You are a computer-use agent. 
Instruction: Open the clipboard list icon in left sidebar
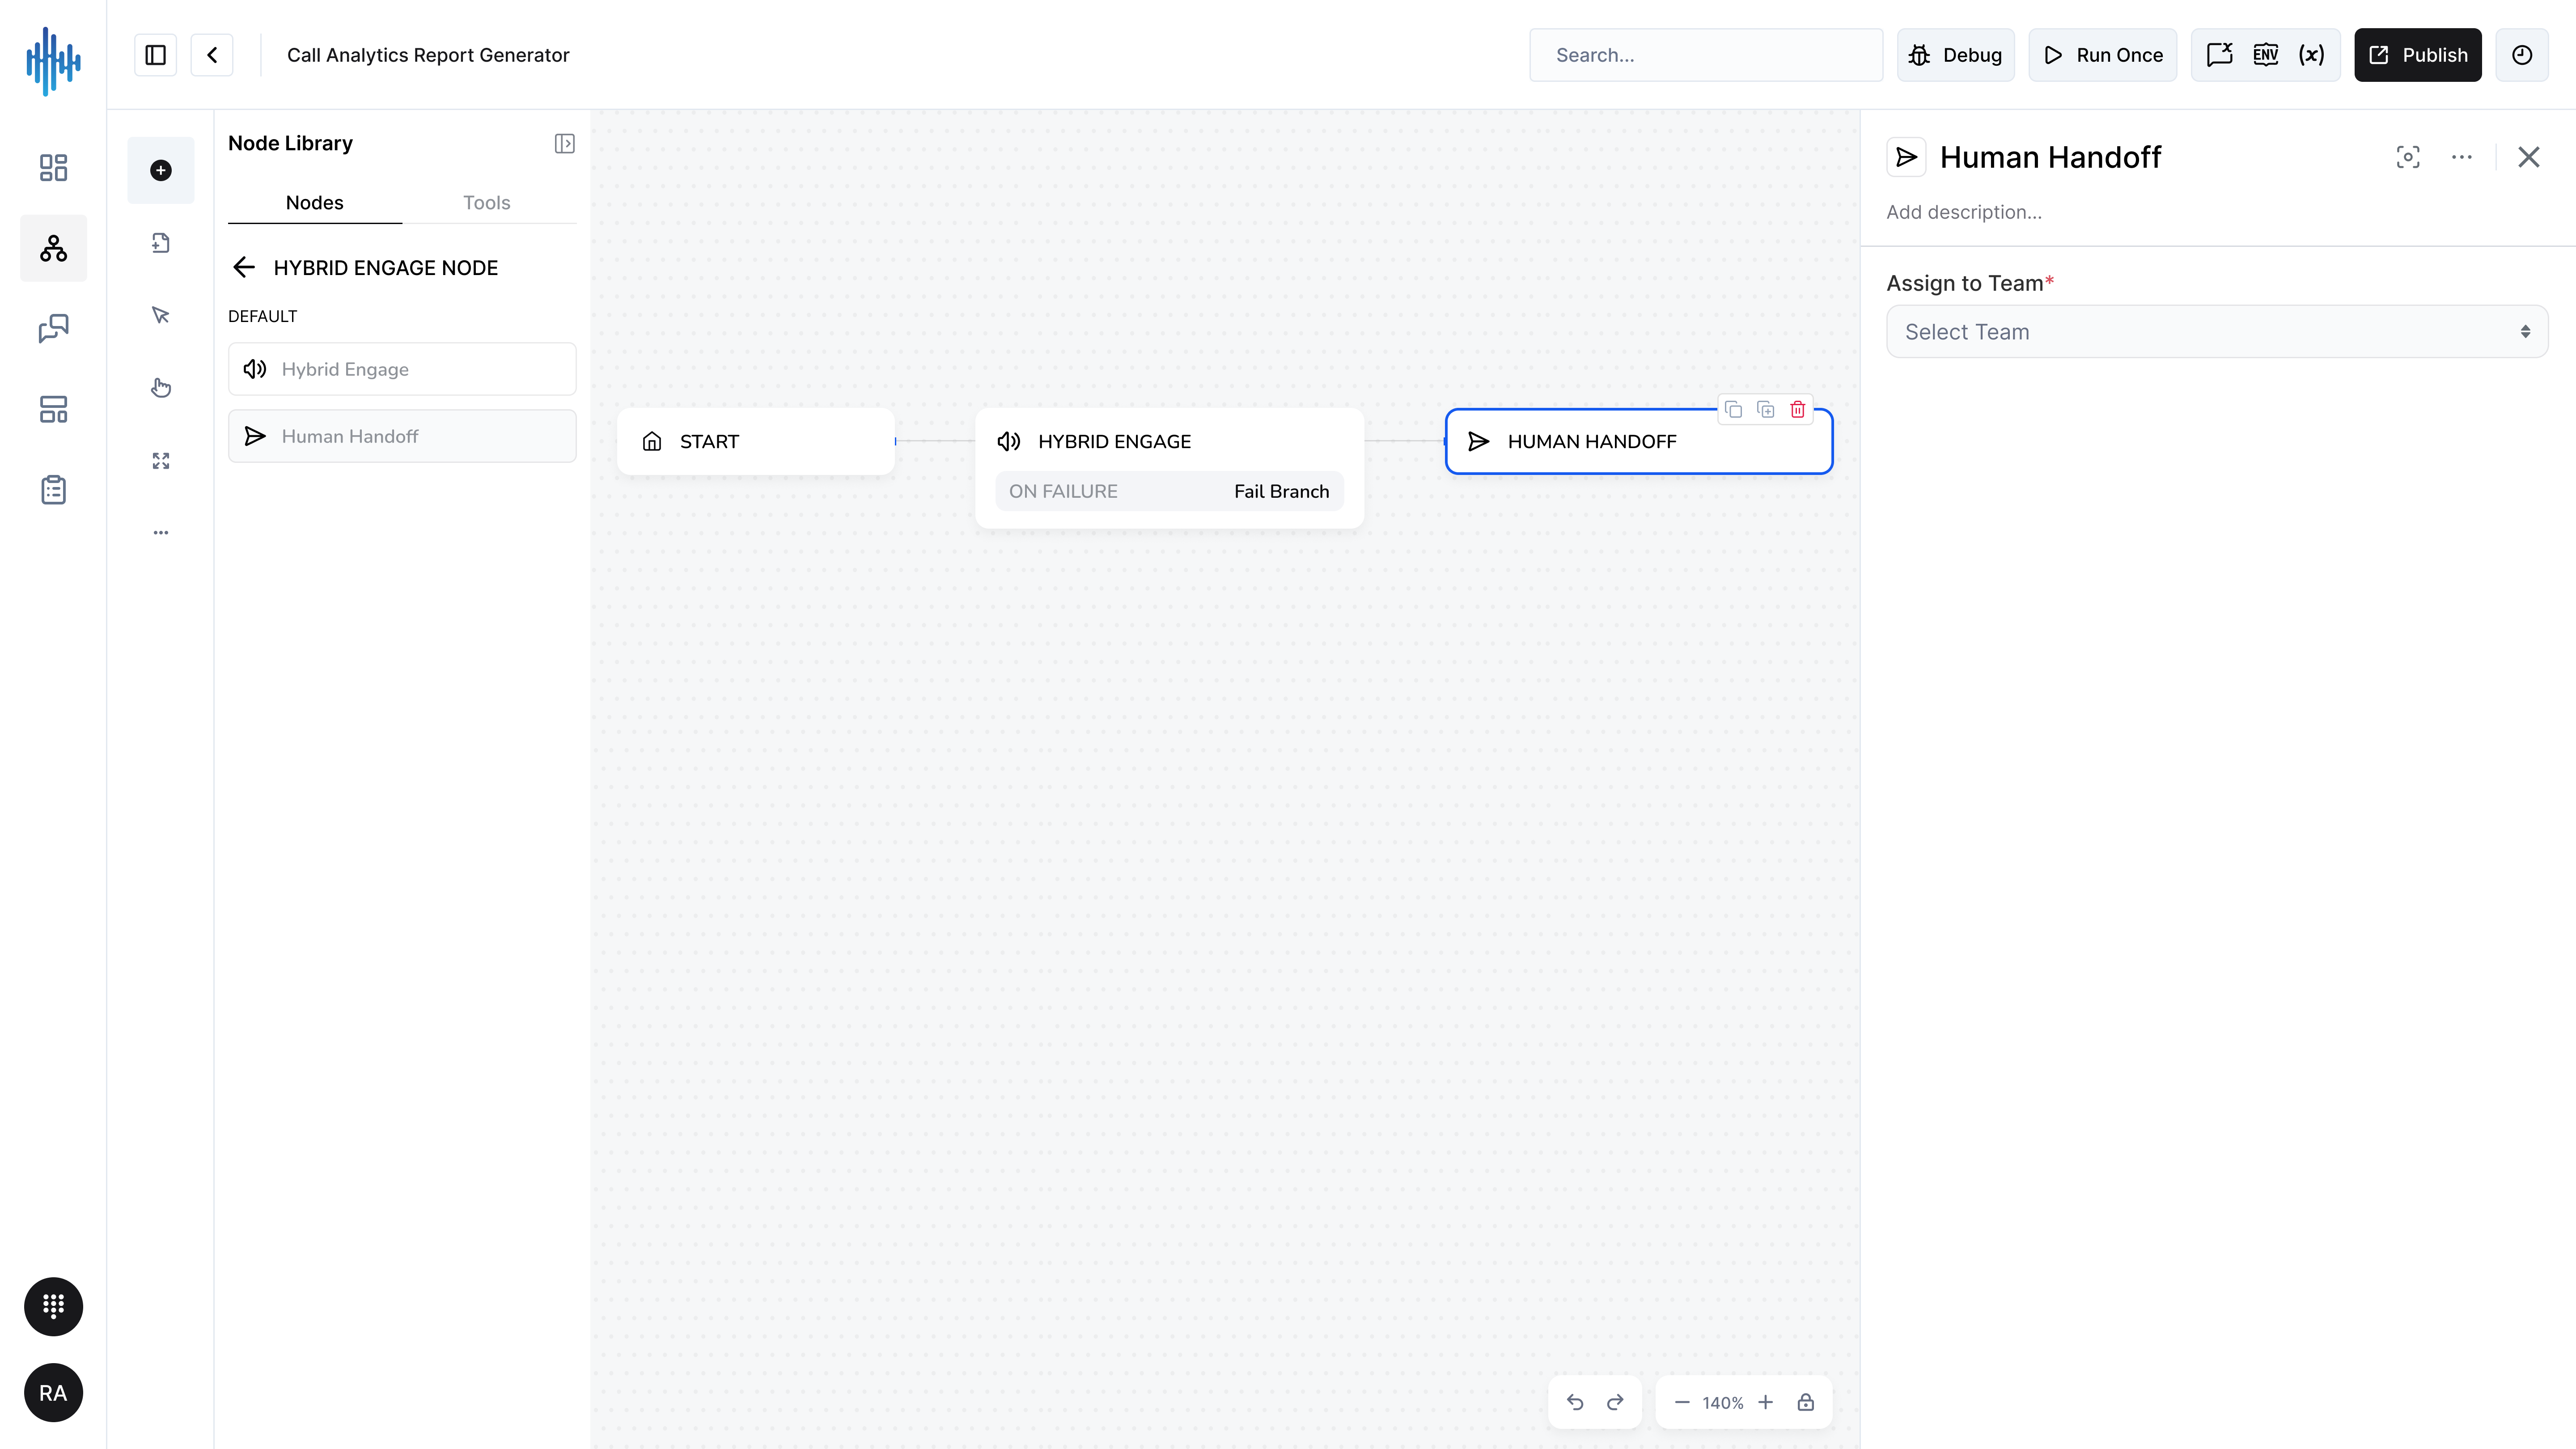(x=53, y=490)
